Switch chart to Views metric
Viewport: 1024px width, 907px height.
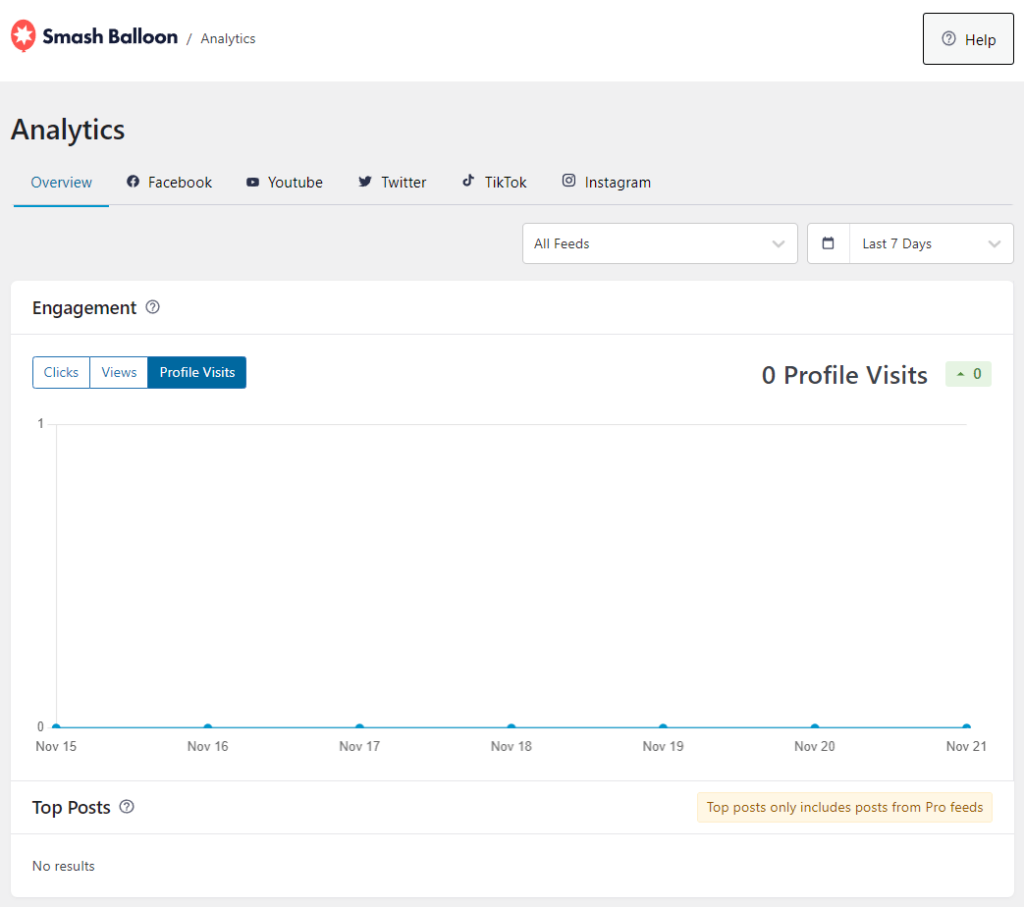tap(119, 372)
